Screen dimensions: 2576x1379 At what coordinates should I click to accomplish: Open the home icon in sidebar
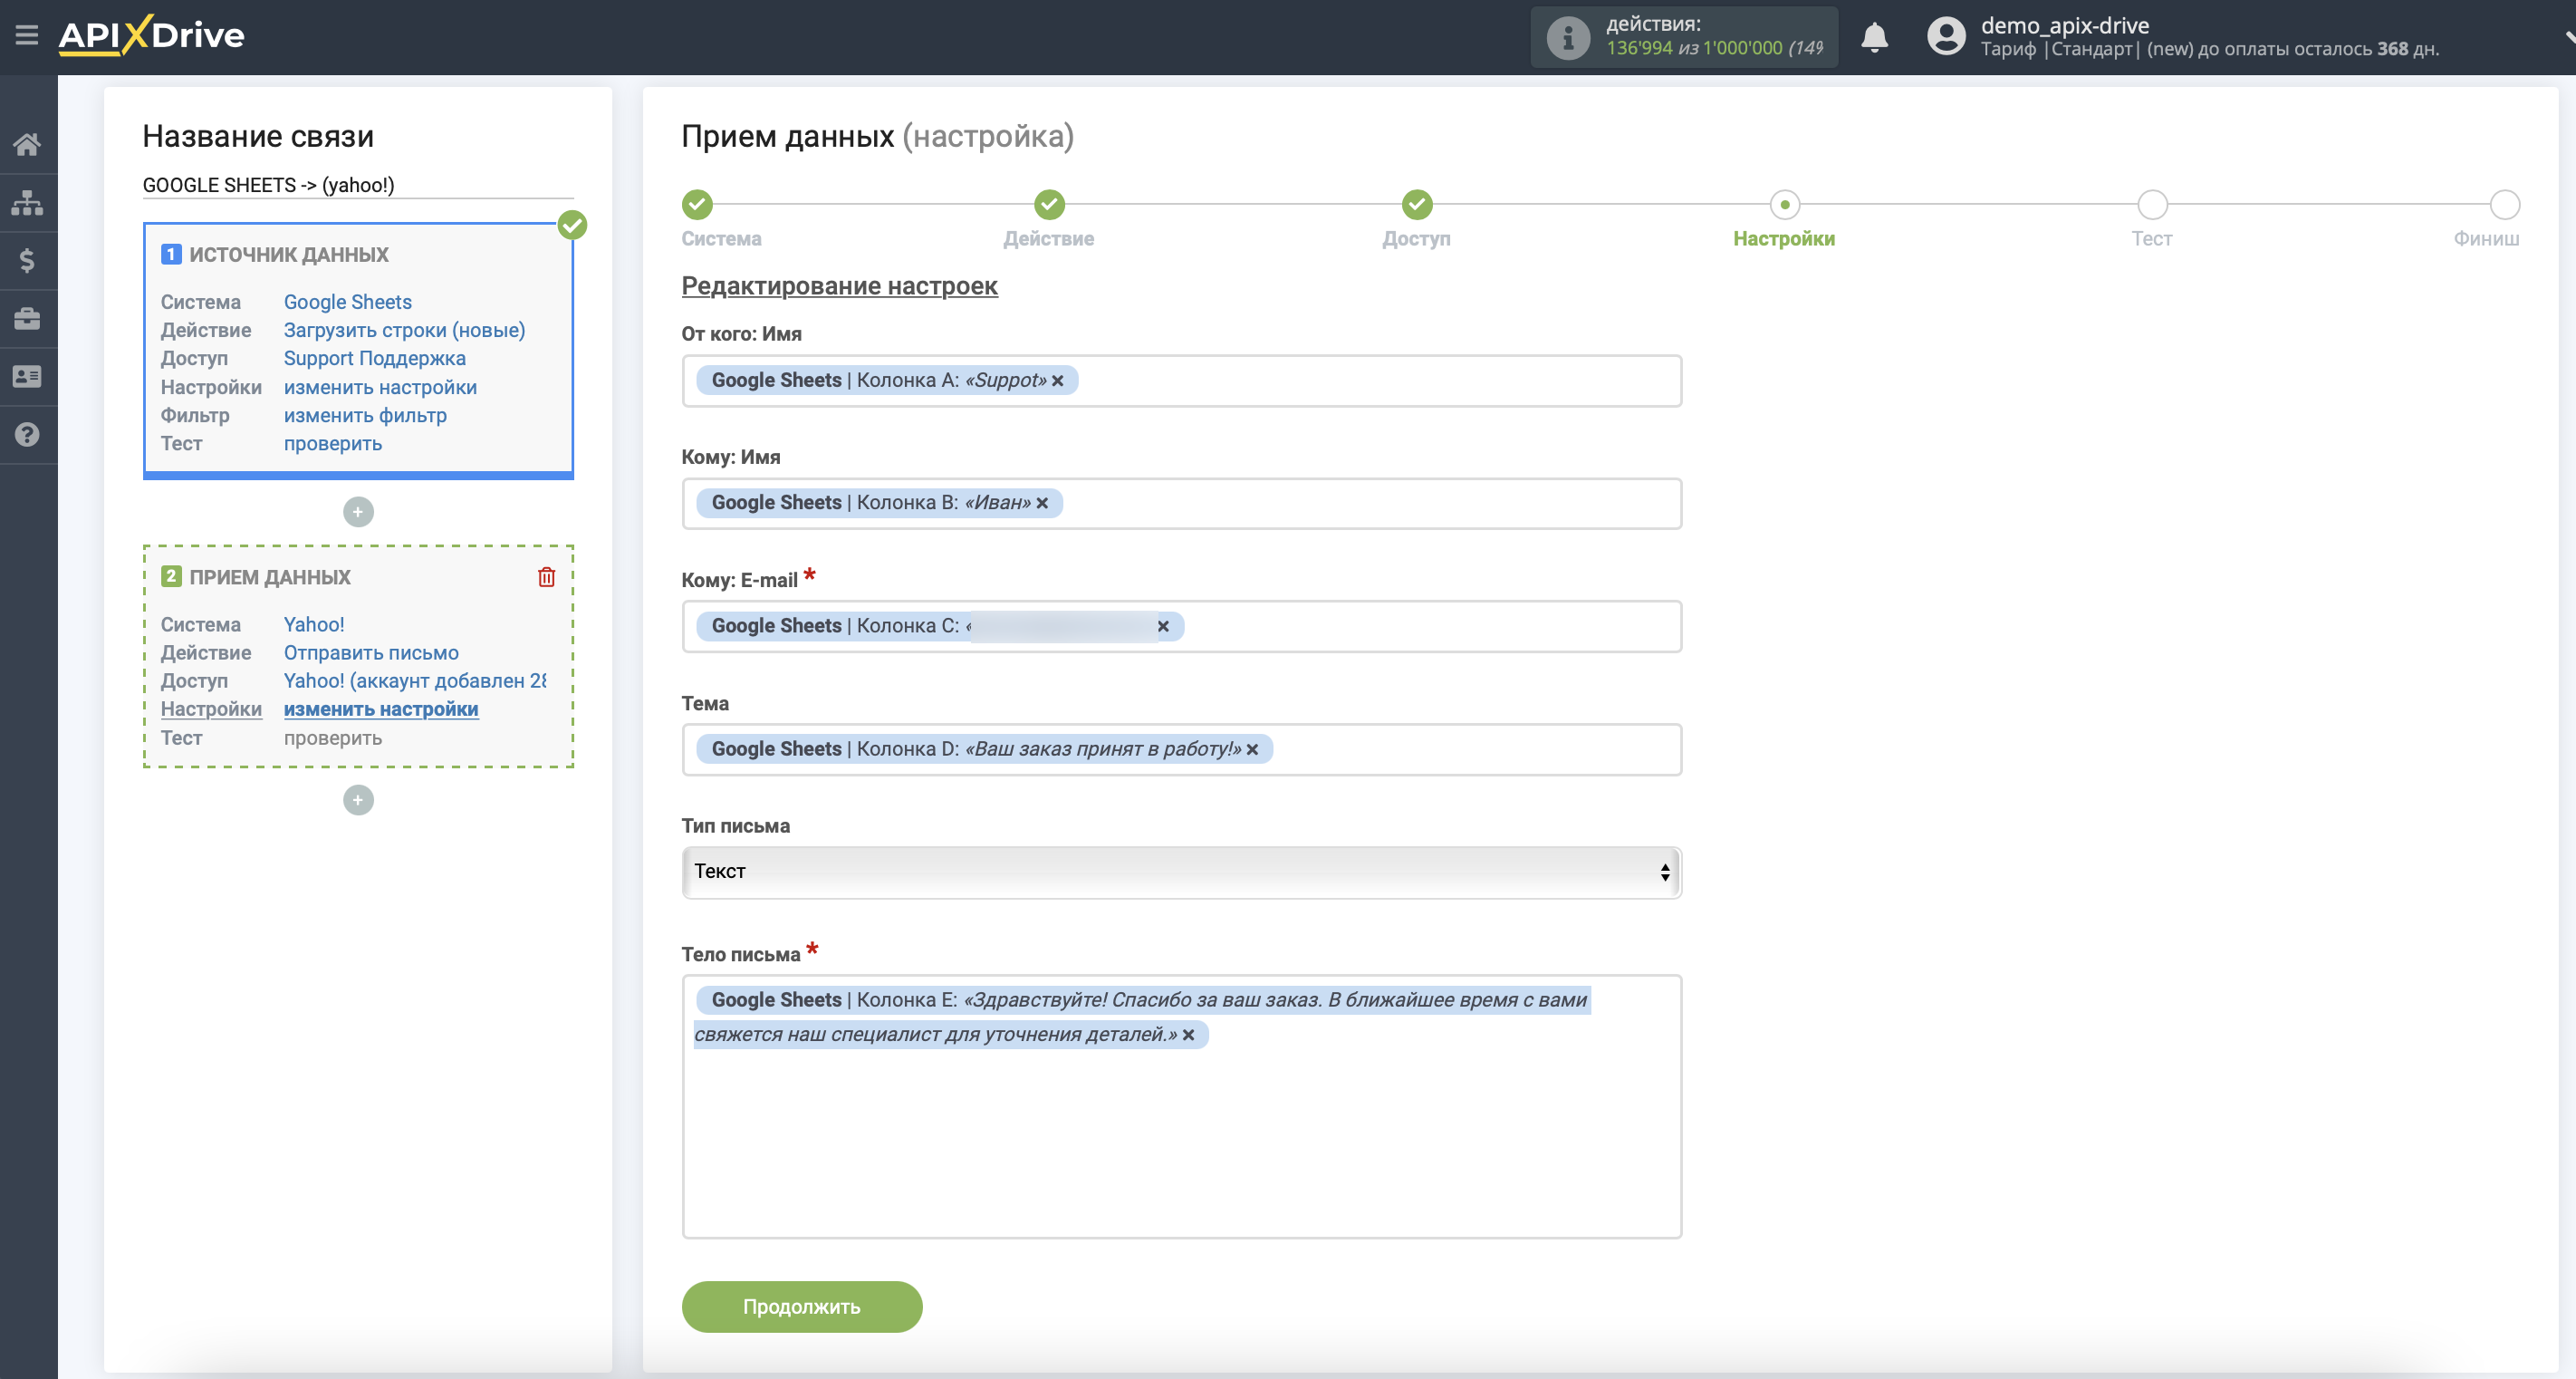(27, 145)
